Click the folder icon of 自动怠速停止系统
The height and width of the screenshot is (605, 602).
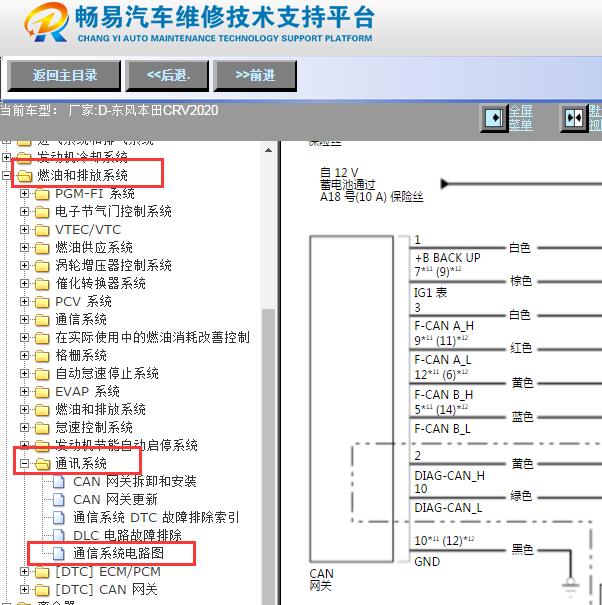click(42, 374)
